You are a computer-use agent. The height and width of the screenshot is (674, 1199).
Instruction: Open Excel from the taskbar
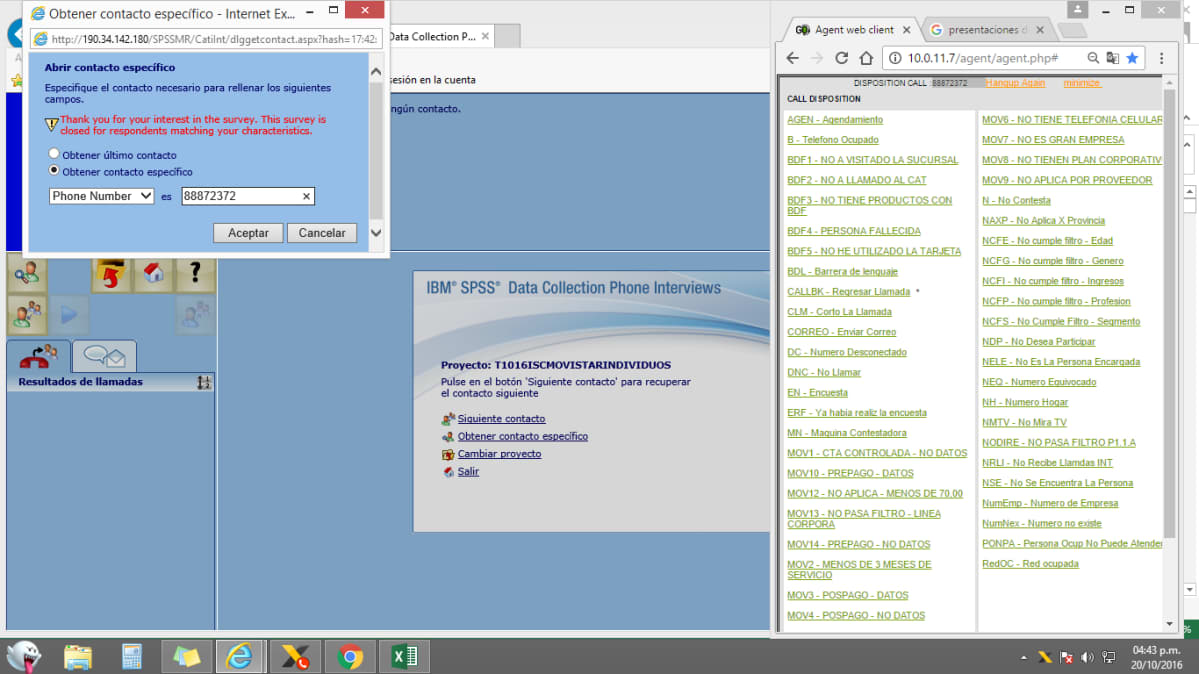(405, 656)
